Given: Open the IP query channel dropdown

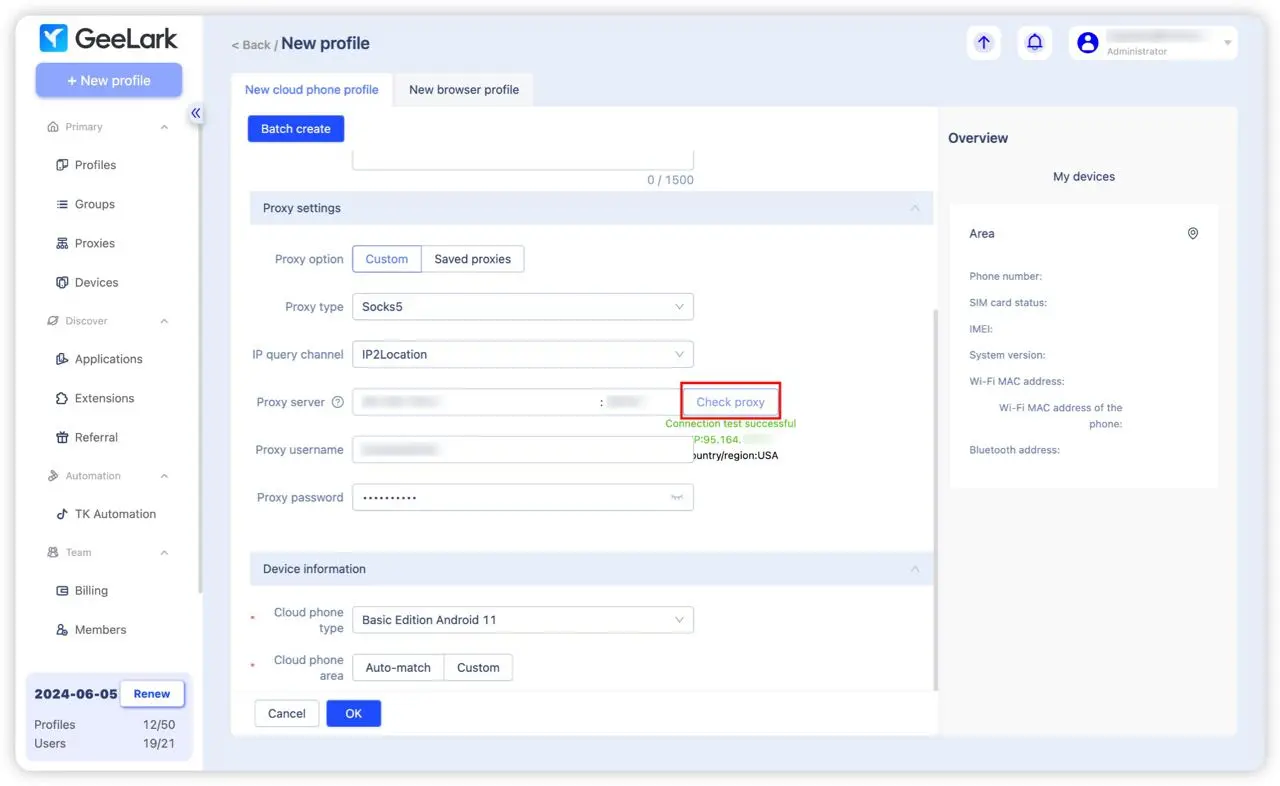Looking at the screenshot, I should tap(522, 354).
